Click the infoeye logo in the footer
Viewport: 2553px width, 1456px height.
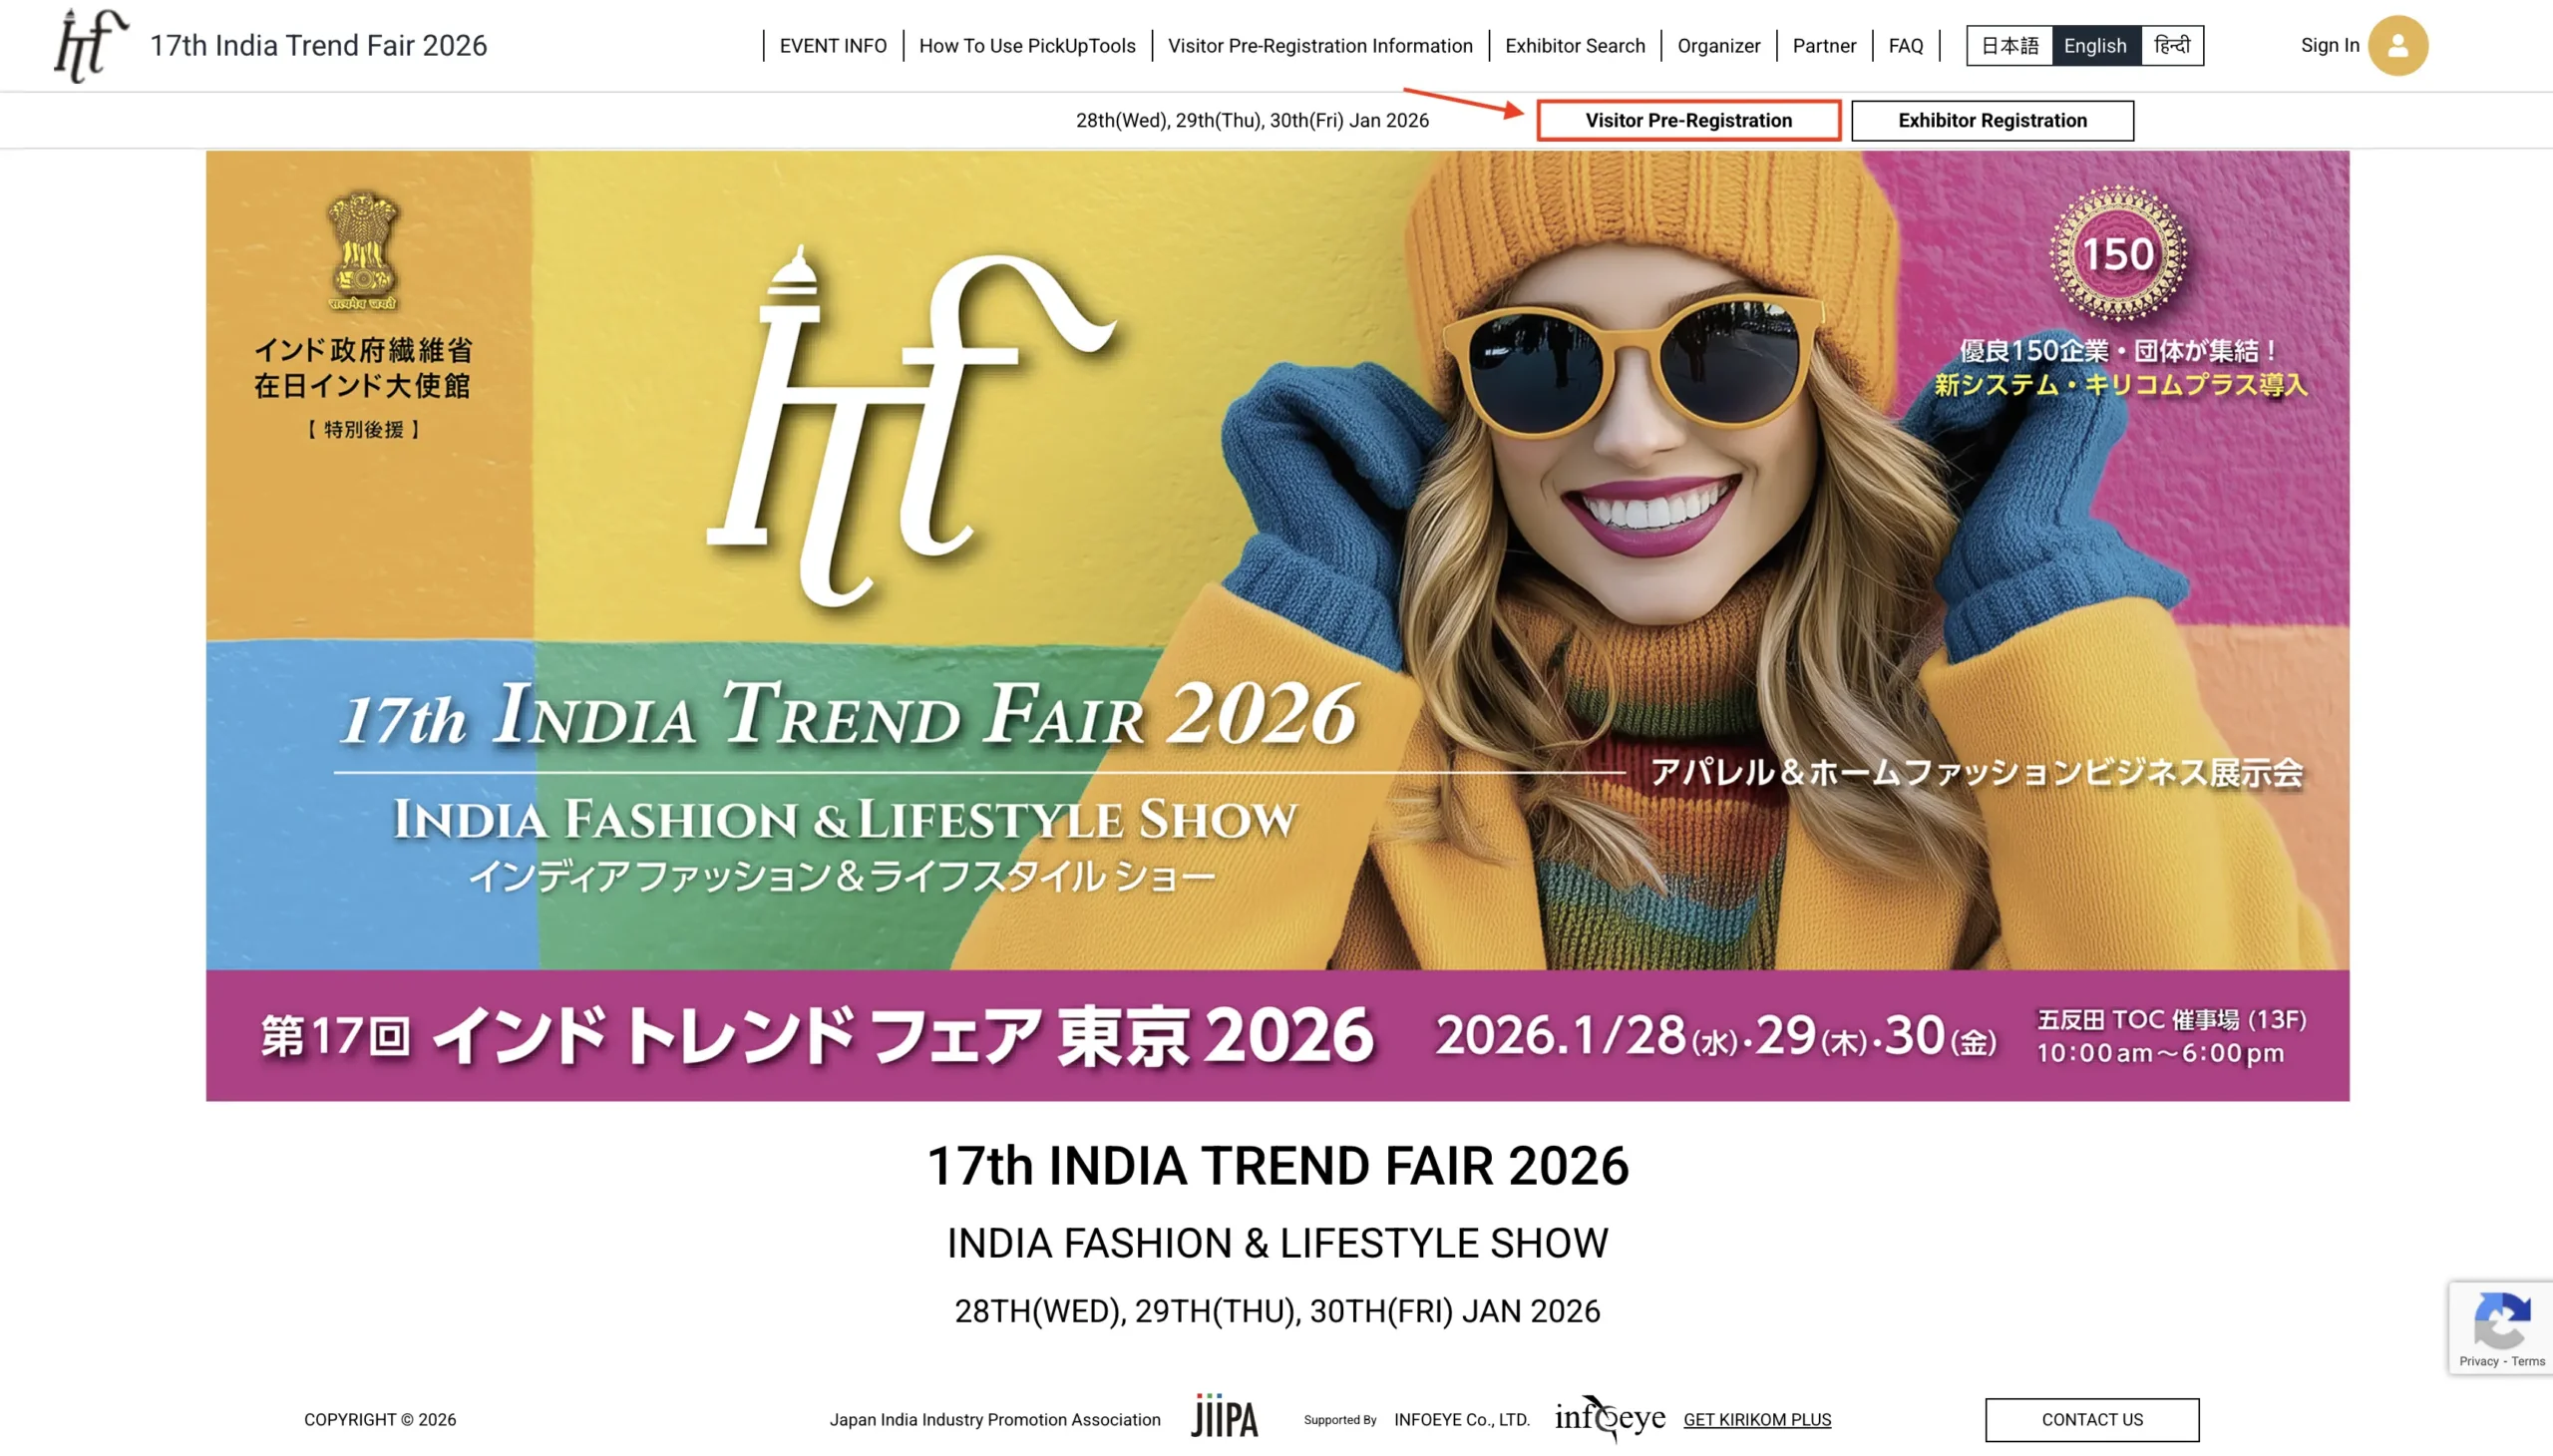(x=1610, y=1418)
